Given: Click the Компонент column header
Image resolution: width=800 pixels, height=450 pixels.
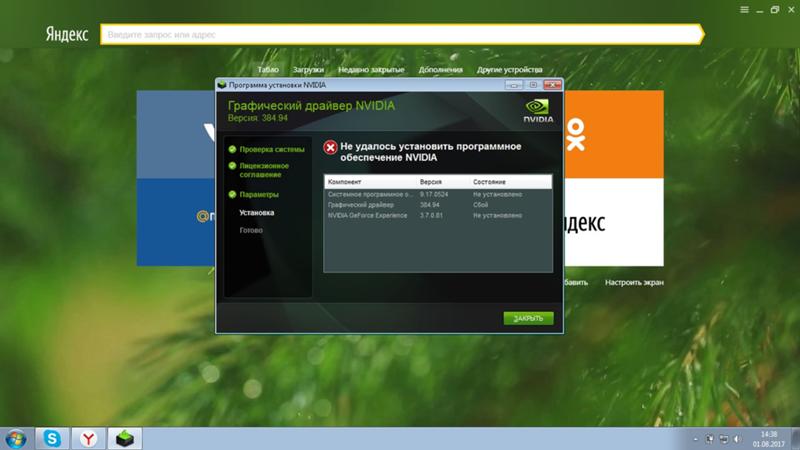Looking at the screenshot, I should coord(344,182).
